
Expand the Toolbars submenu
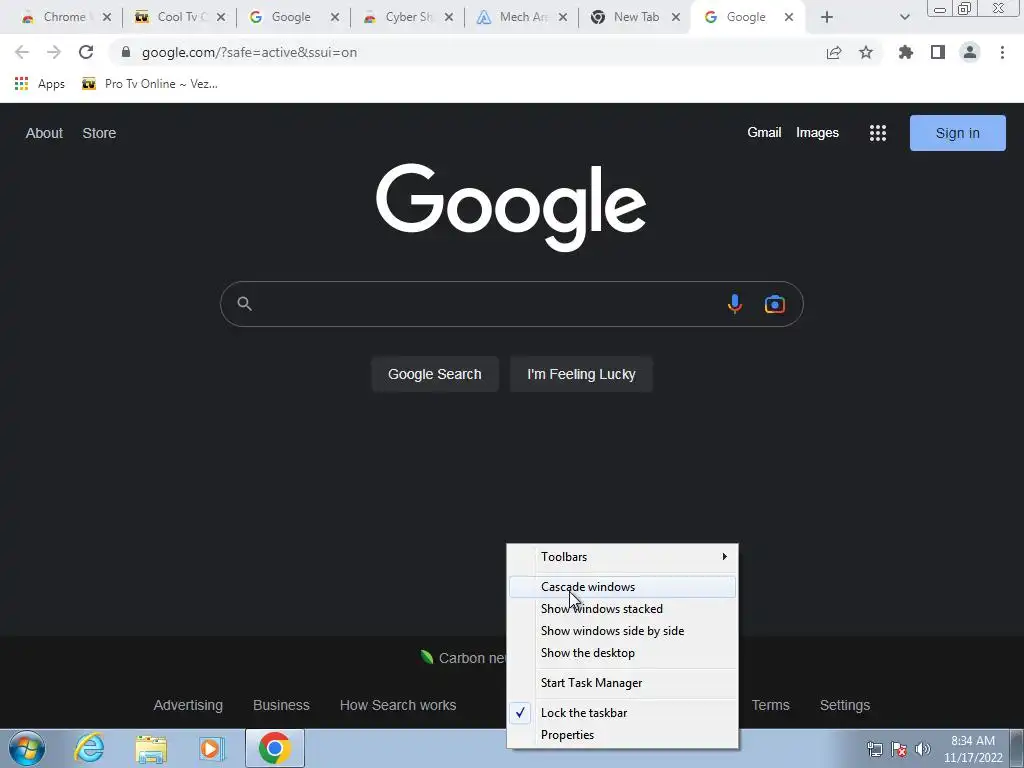(622, 557)
